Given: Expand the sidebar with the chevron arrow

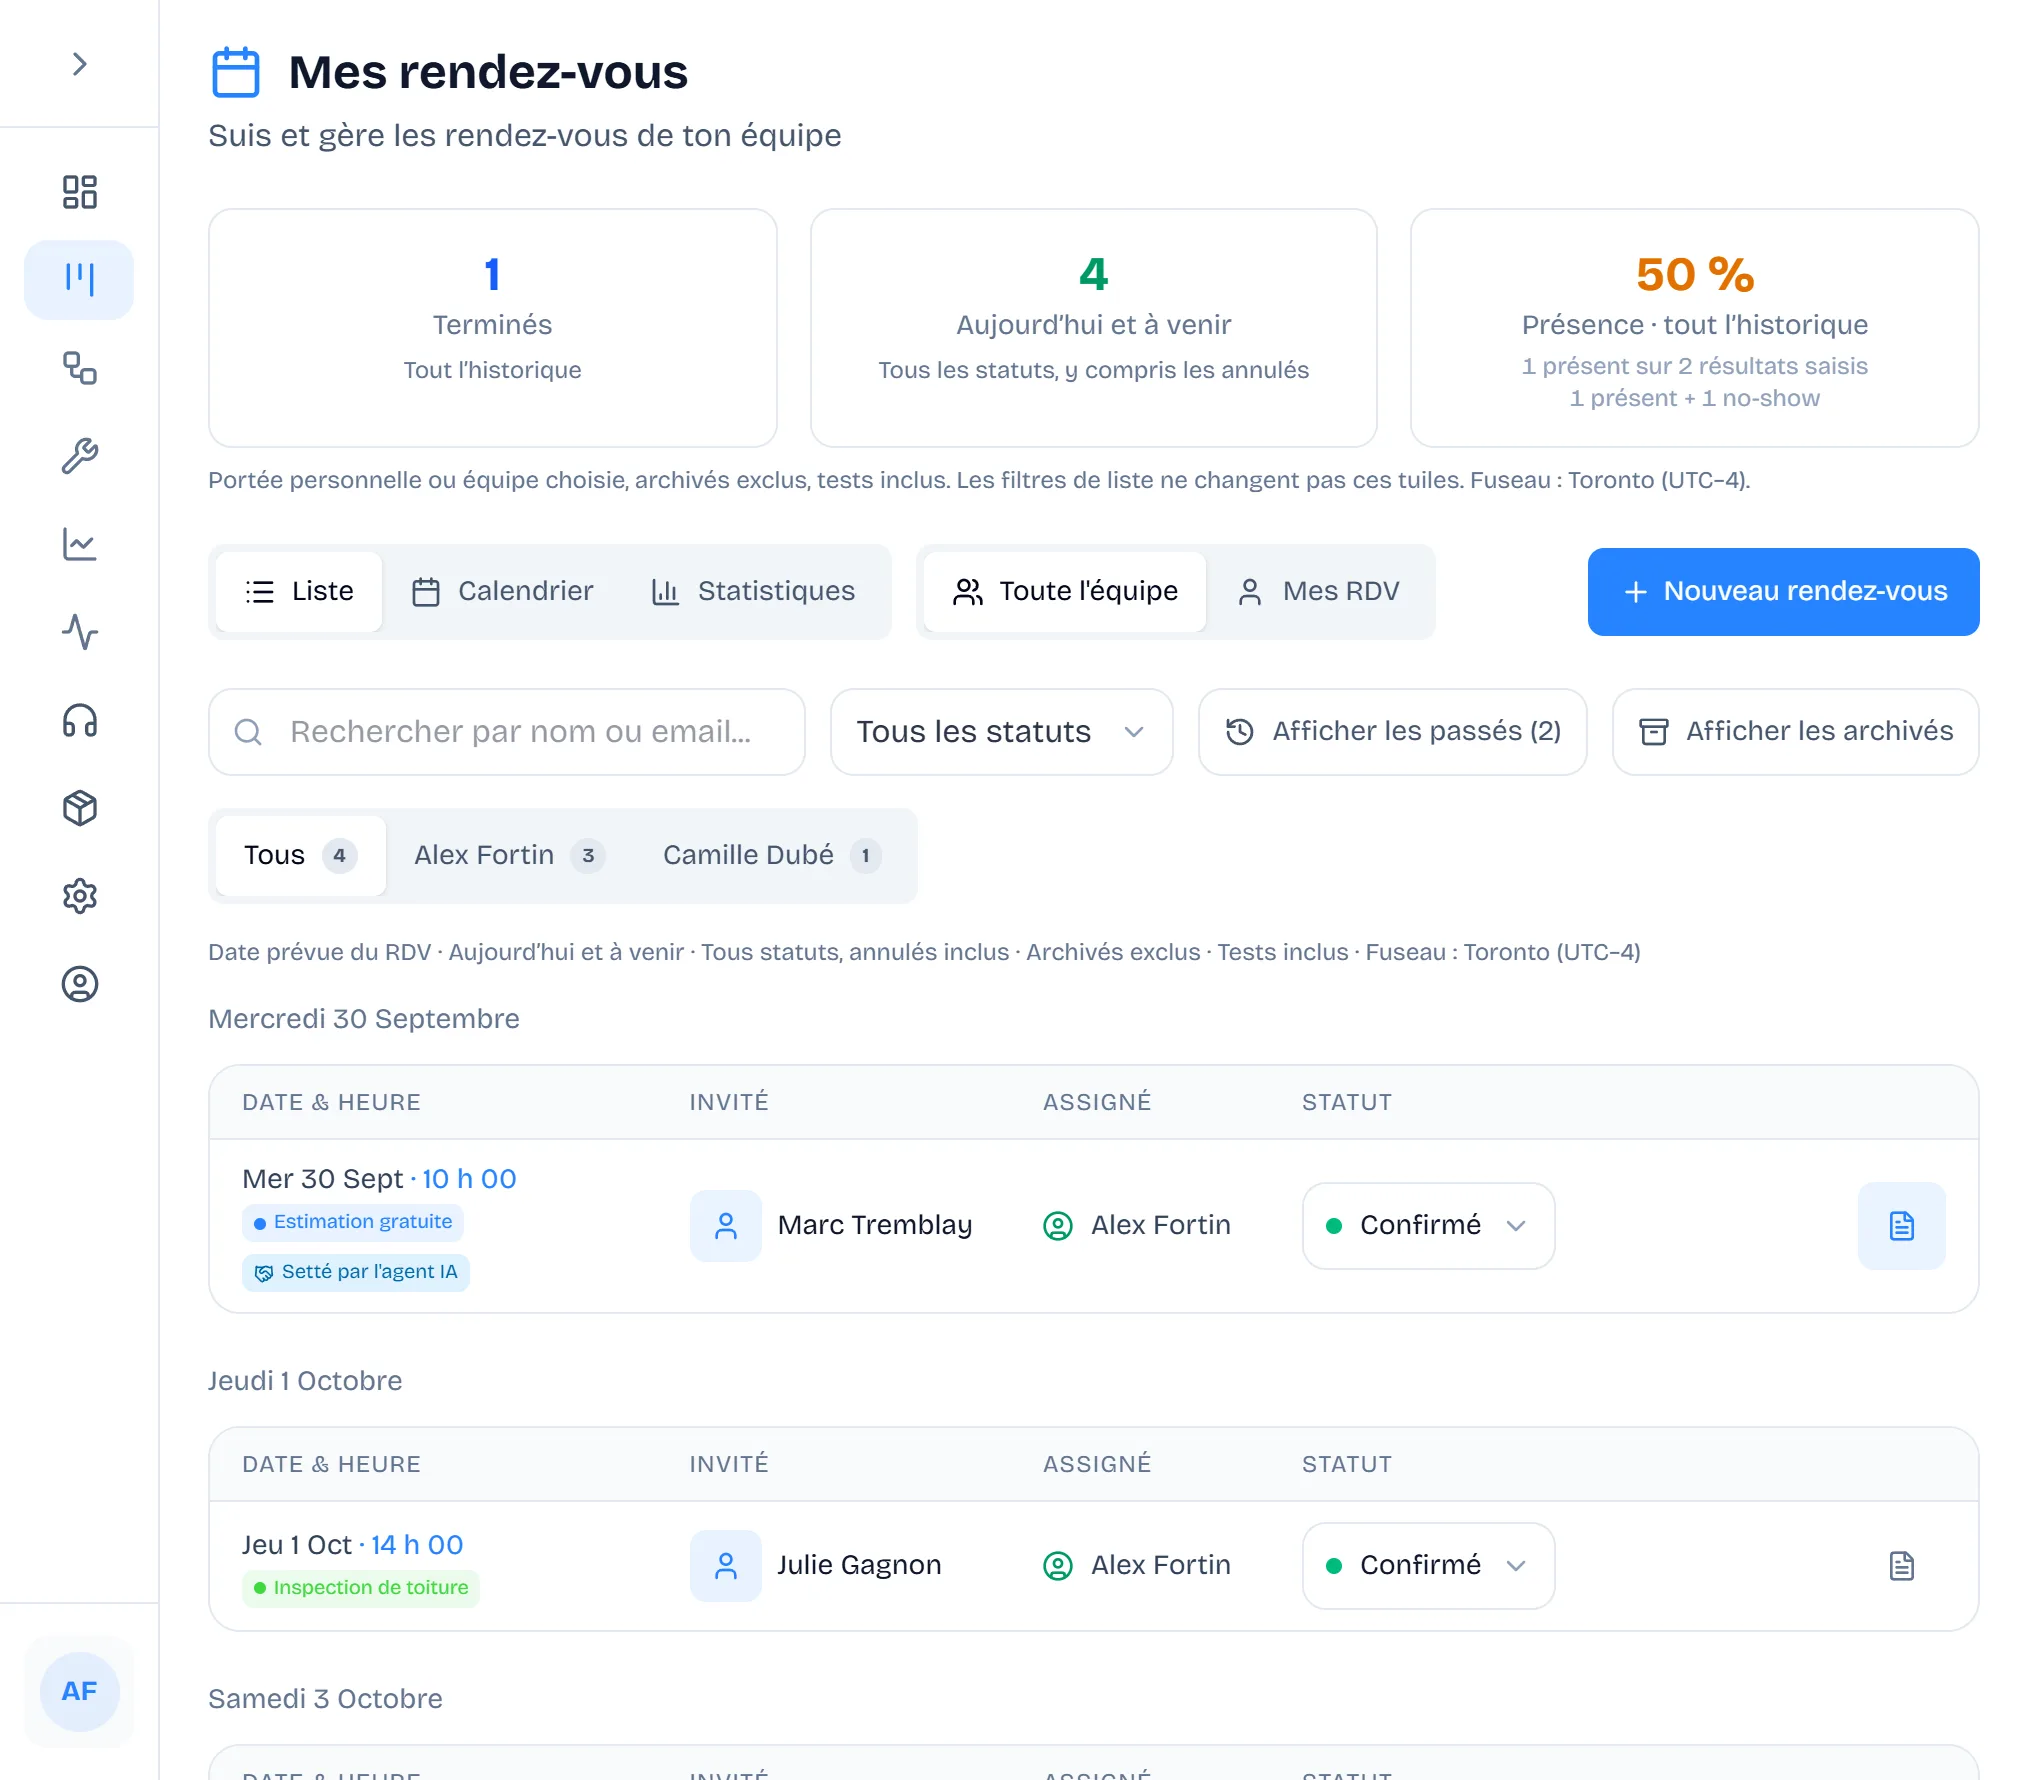Looking at the screenshot, I should [79, 64].
